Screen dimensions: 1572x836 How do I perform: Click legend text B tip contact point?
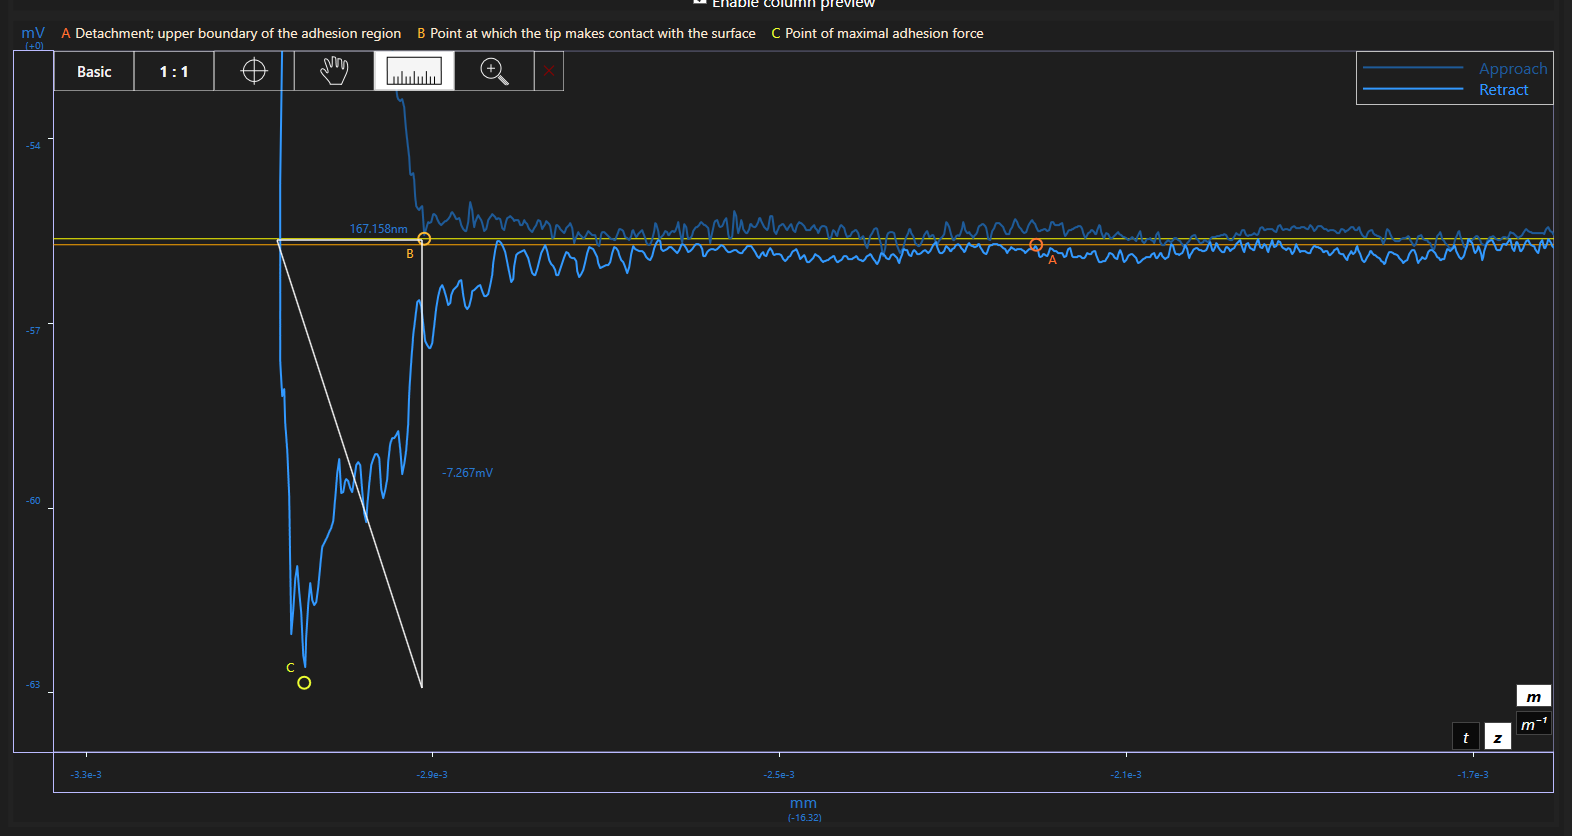[586, 33]
